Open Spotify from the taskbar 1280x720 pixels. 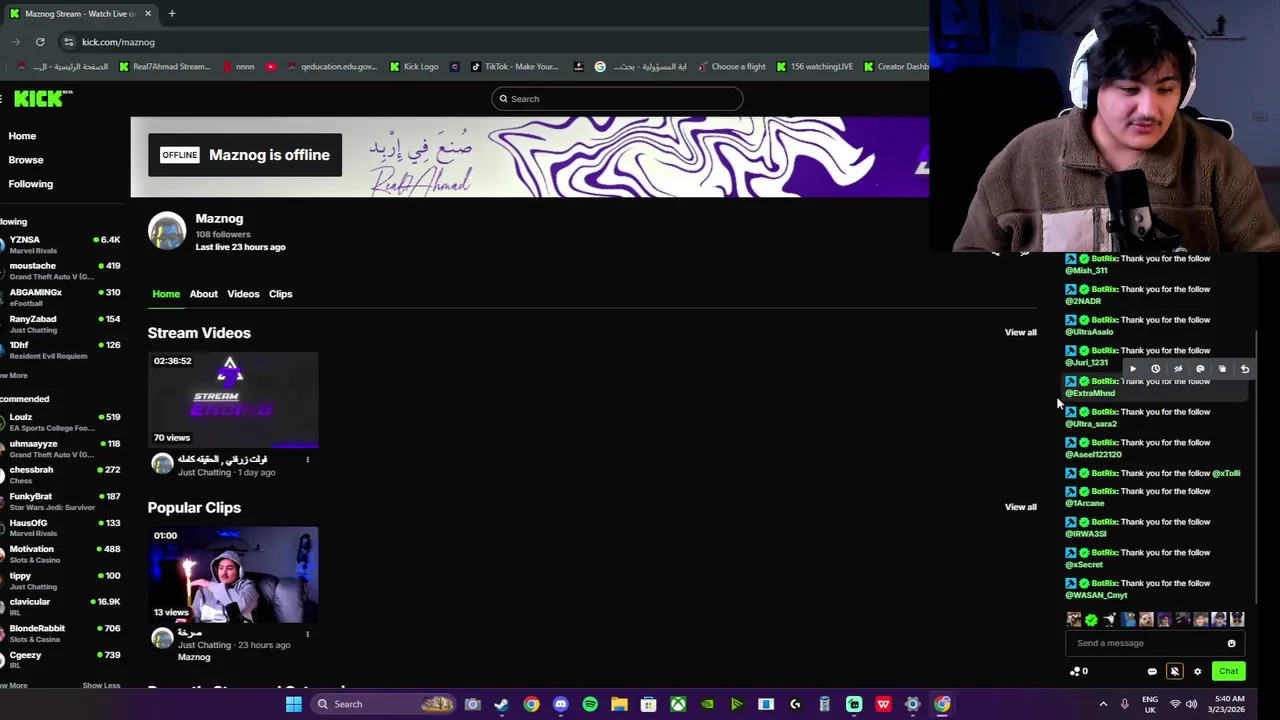coord(590,704)
